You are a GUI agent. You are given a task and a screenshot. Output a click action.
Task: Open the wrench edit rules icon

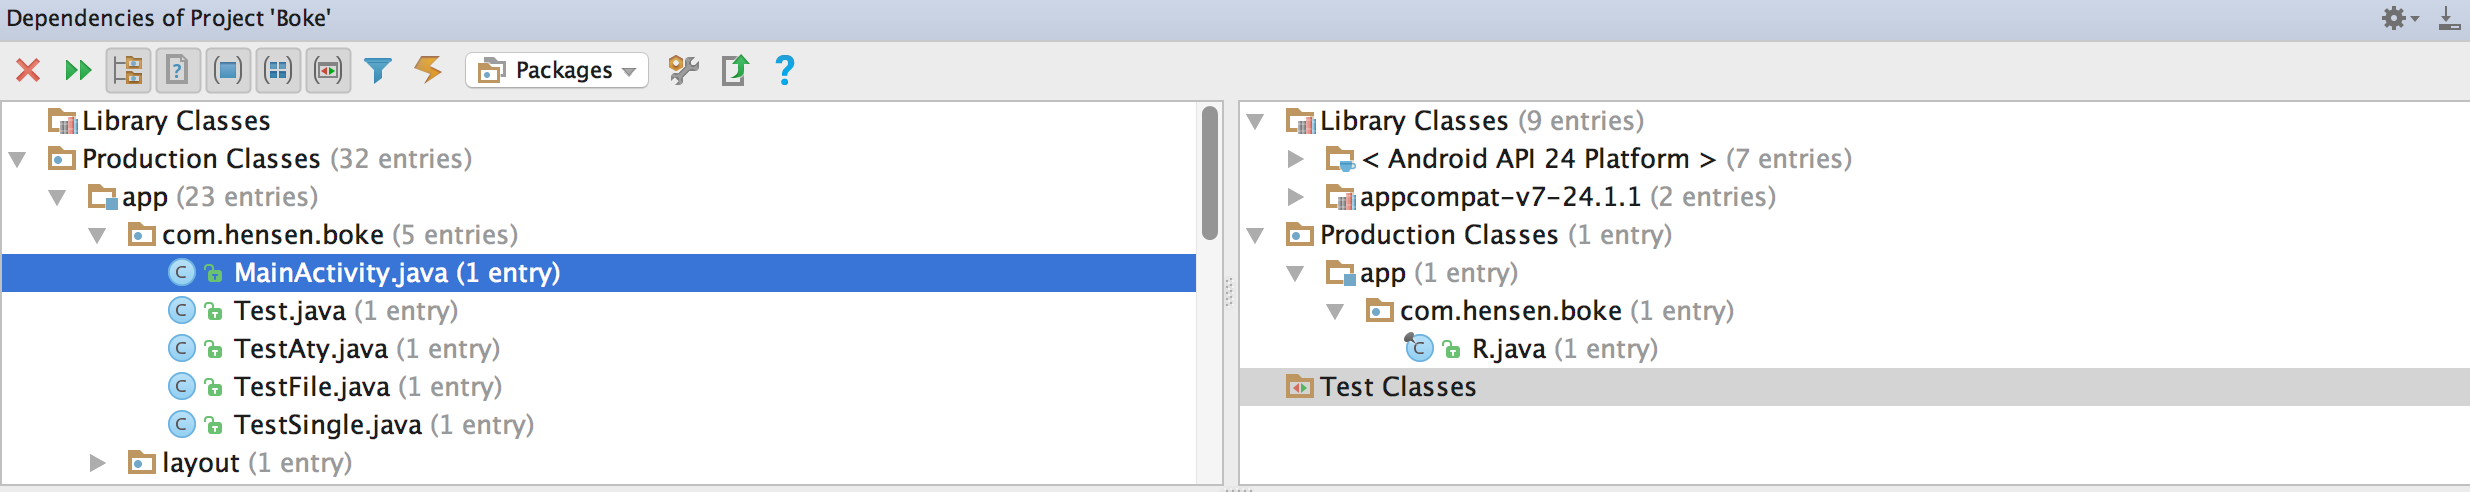[x=684, y=70]
